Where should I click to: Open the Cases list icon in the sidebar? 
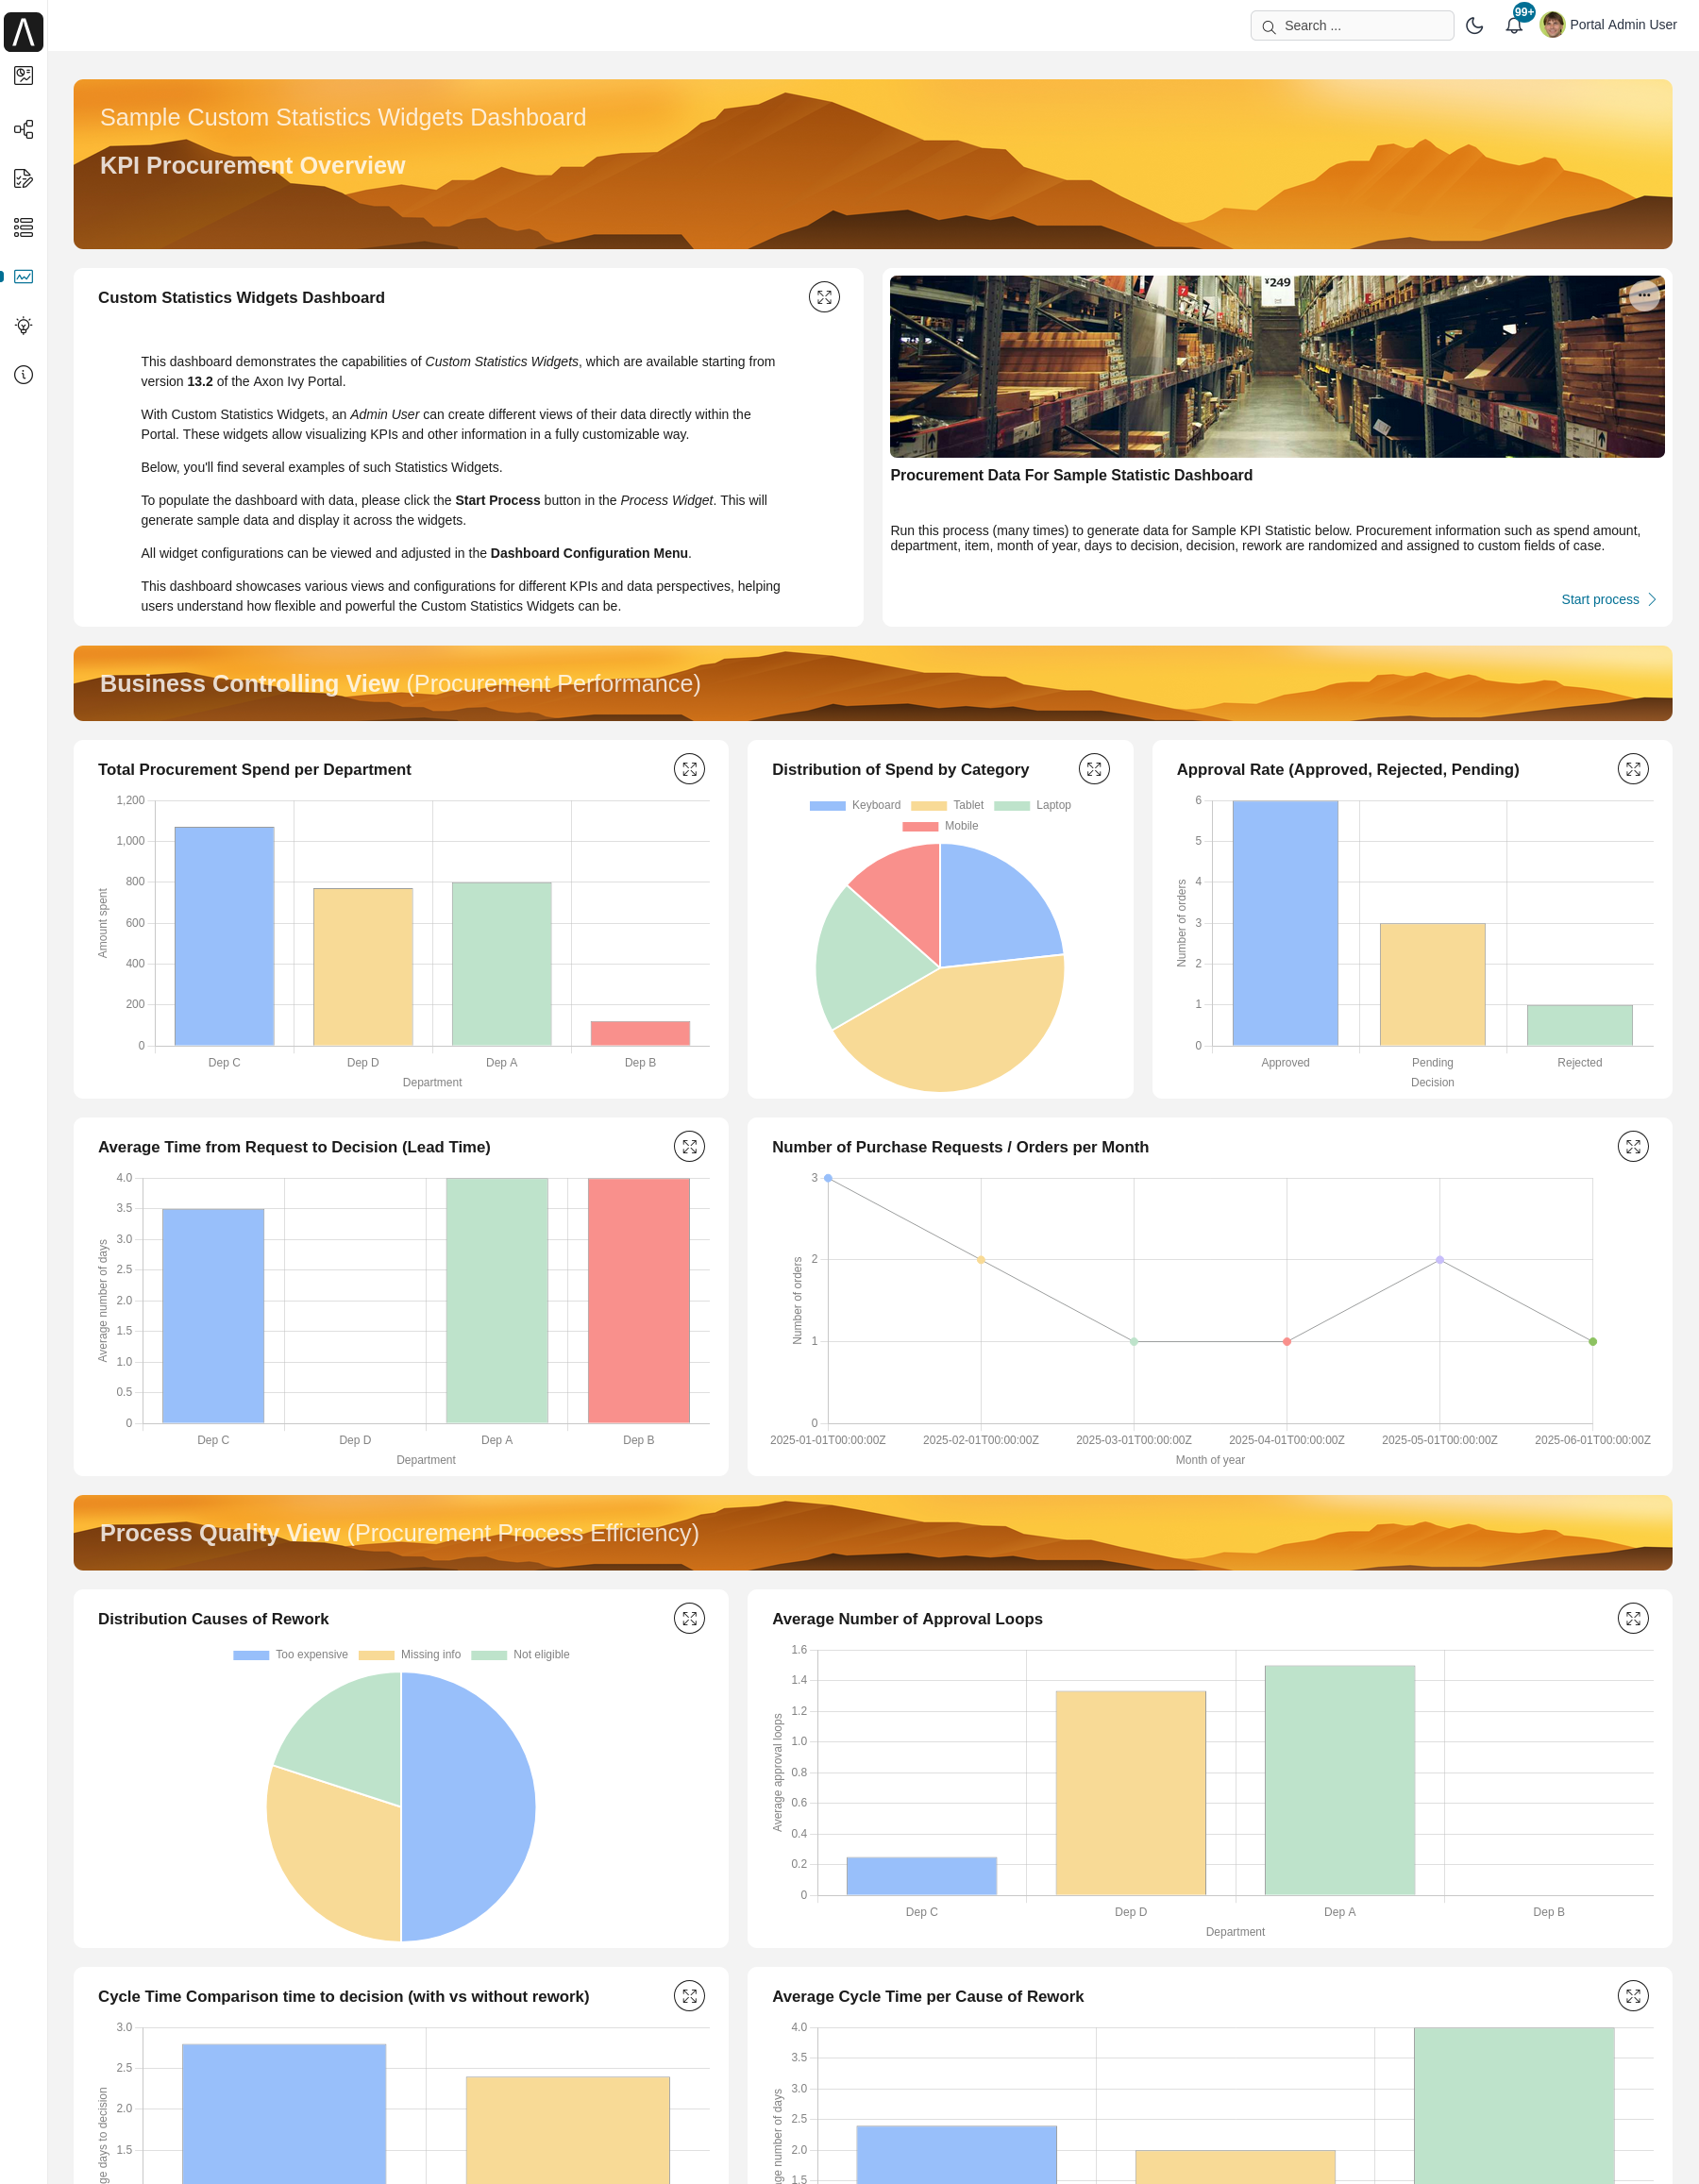23,228
